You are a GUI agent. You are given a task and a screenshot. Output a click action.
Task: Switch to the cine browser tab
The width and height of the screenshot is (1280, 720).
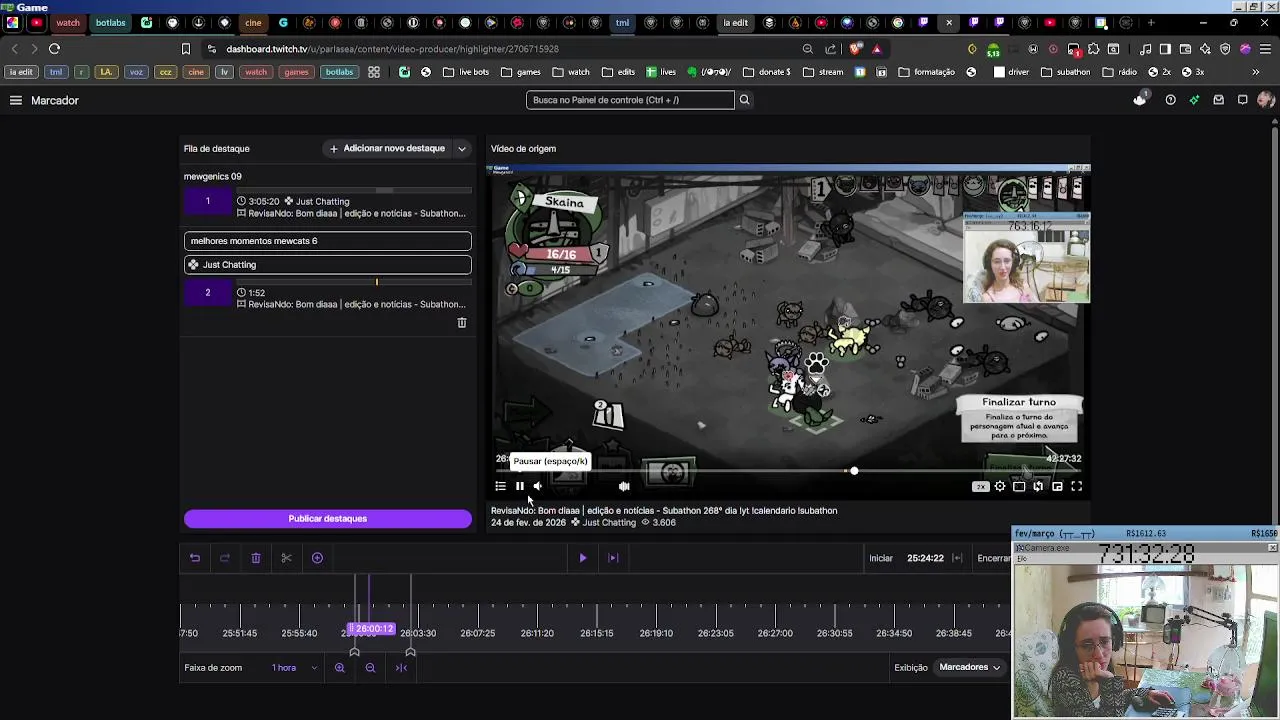pyautogui.click(x=253, y=23)
